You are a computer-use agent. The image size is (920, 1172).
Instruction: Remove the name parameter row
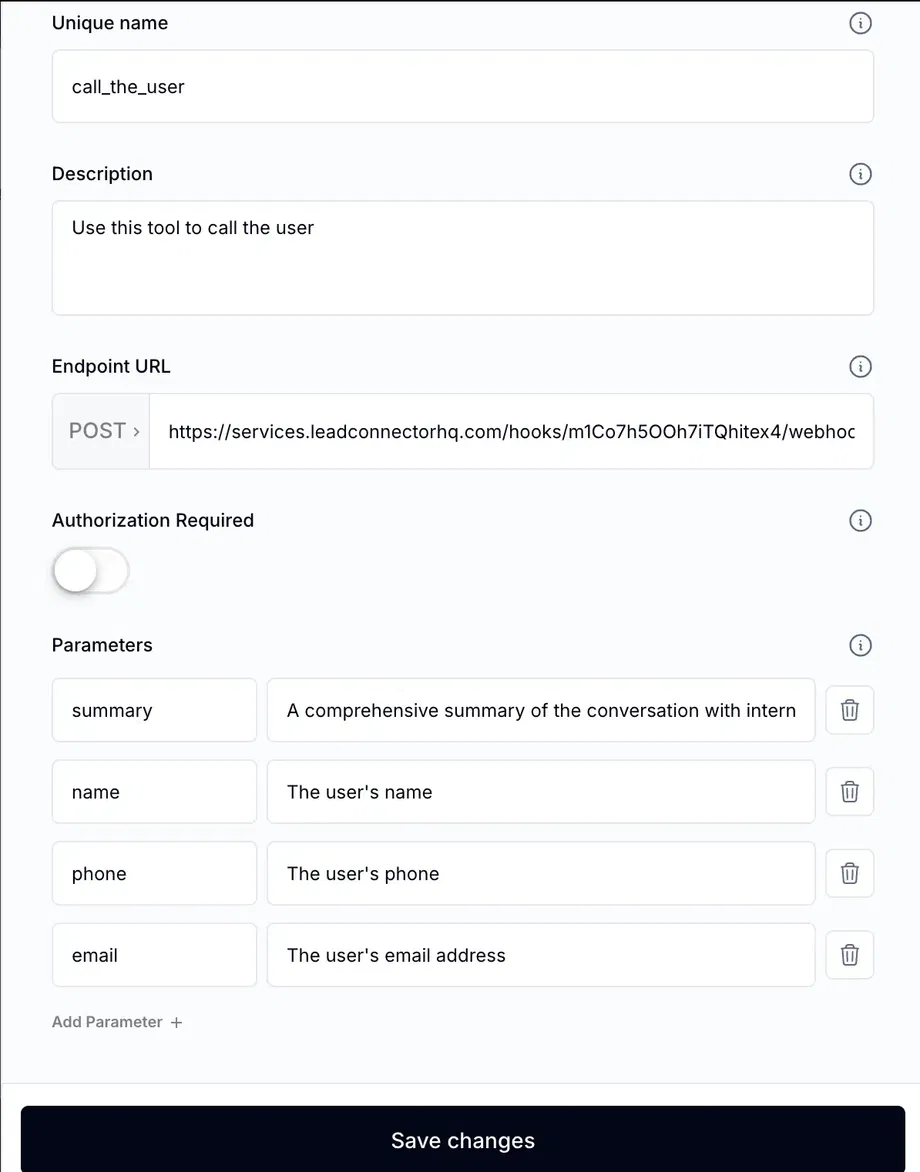[849, 792]
